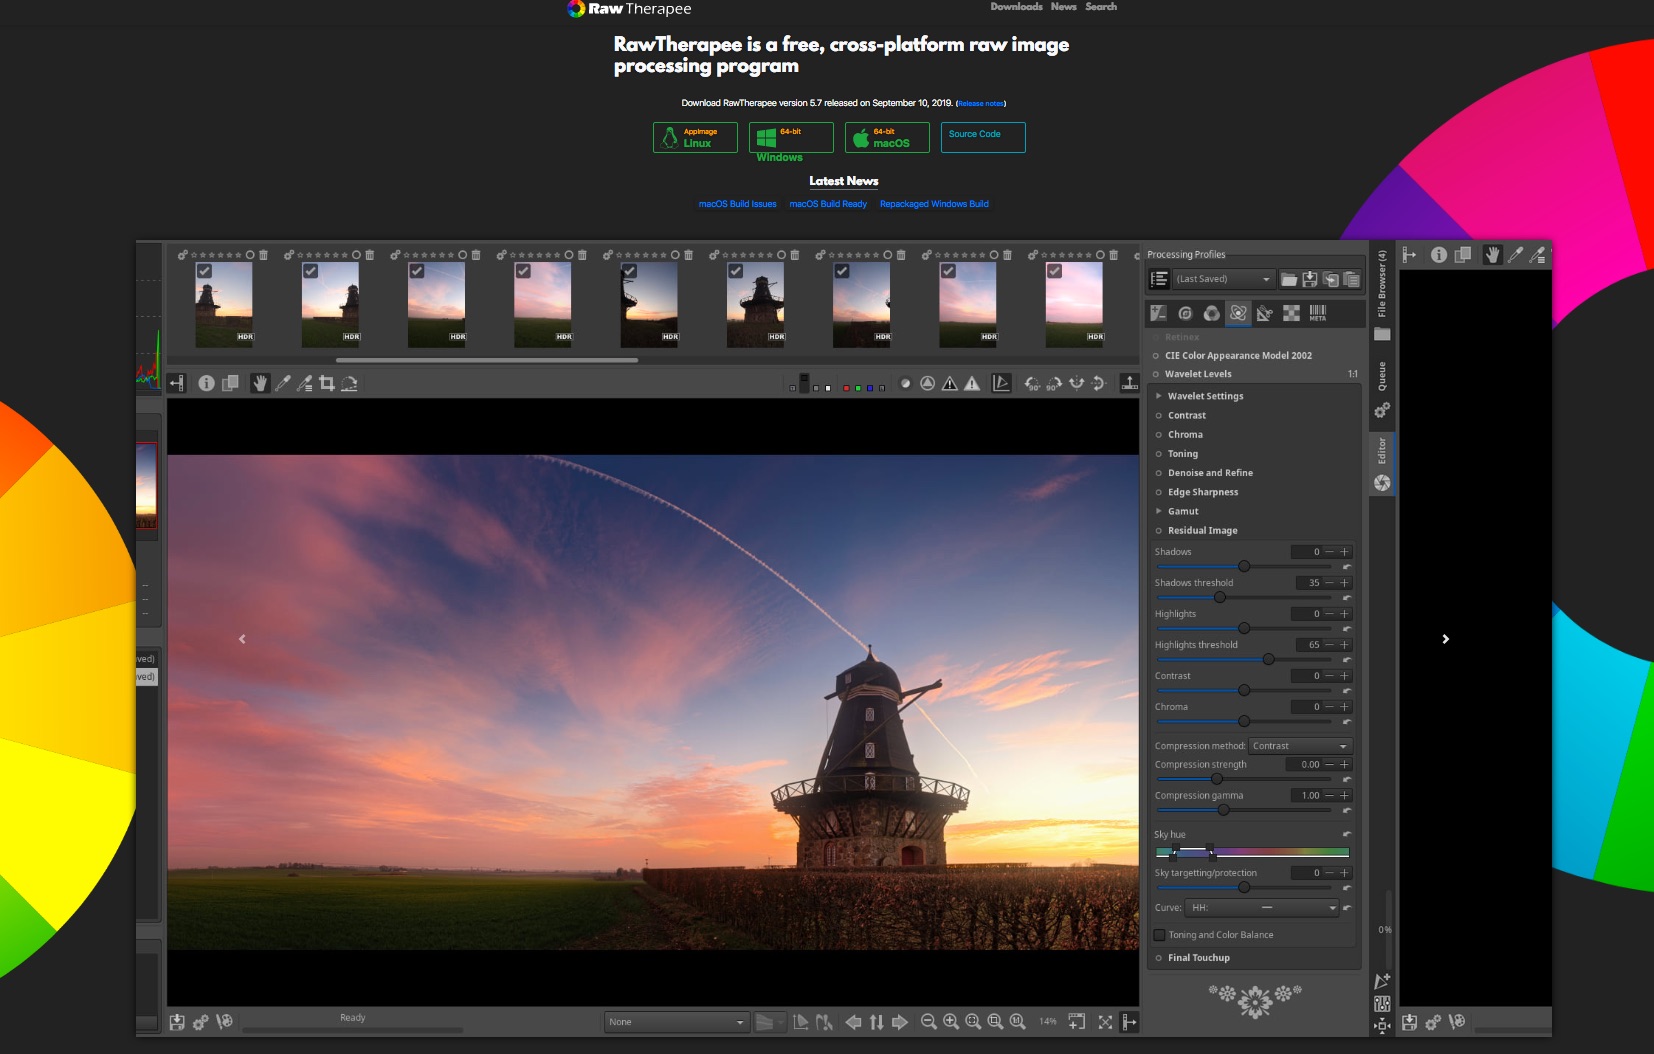Switch to the Queue vertical tab
The width and height of the screenshot is (1654, 1054).
[x=1382, y=378]
